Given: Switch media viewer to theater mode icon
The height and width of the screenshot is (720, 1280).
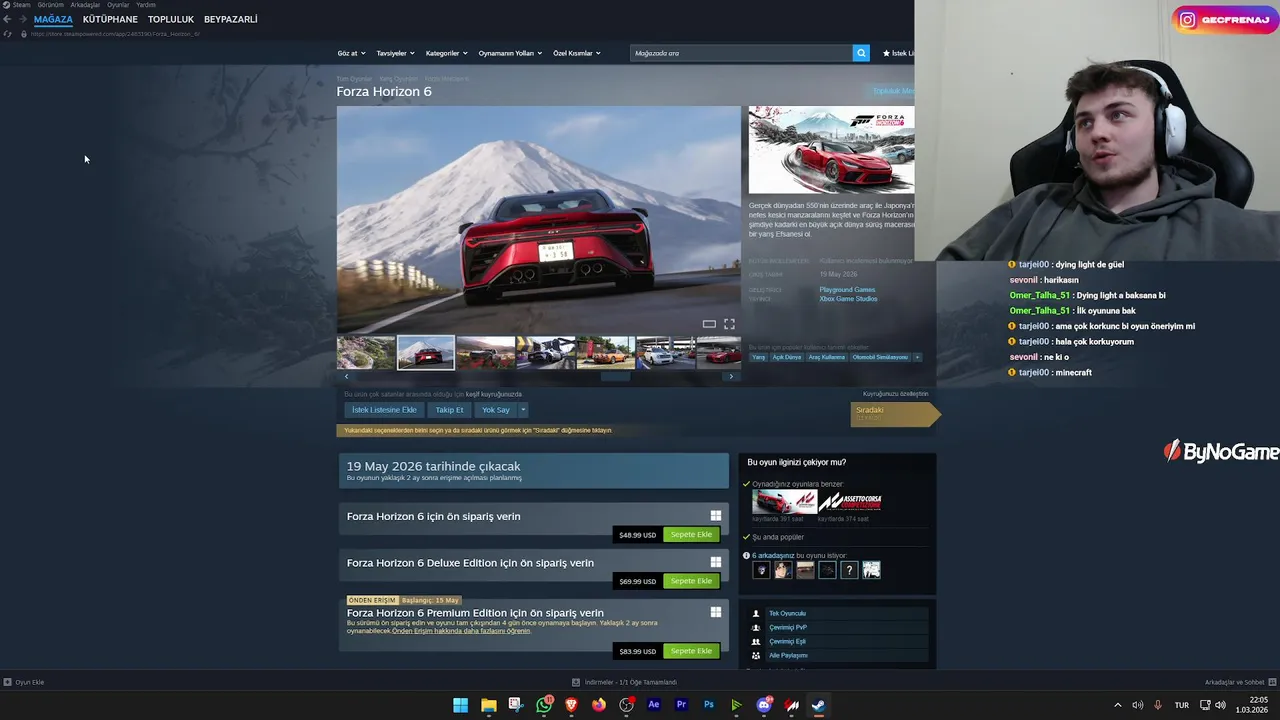Looking at the screenshot, I should click(x=709, y=324).
